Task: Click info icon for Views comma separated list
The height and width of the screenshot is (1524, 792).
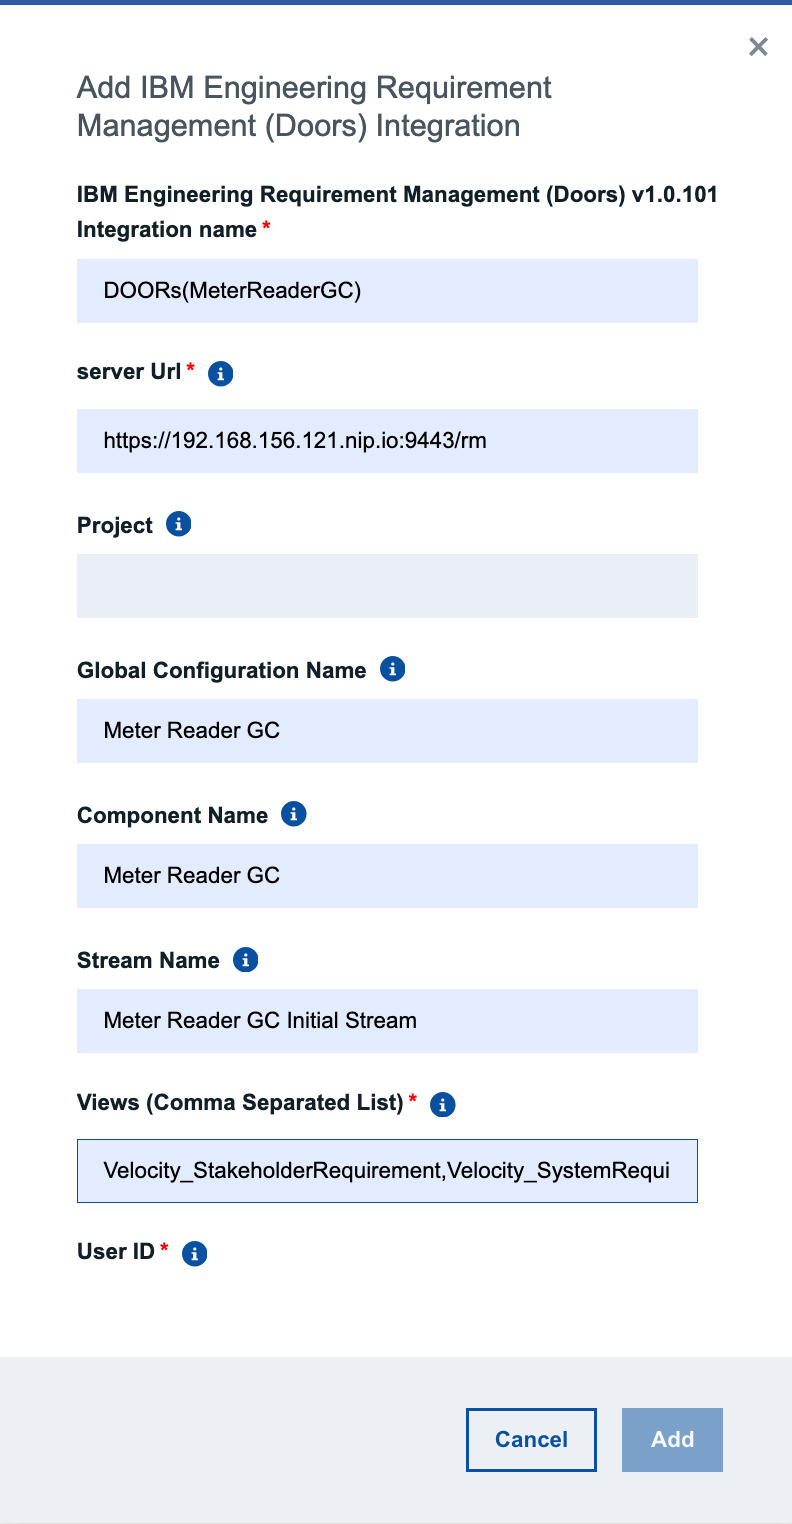Action: pos(443,1105)
